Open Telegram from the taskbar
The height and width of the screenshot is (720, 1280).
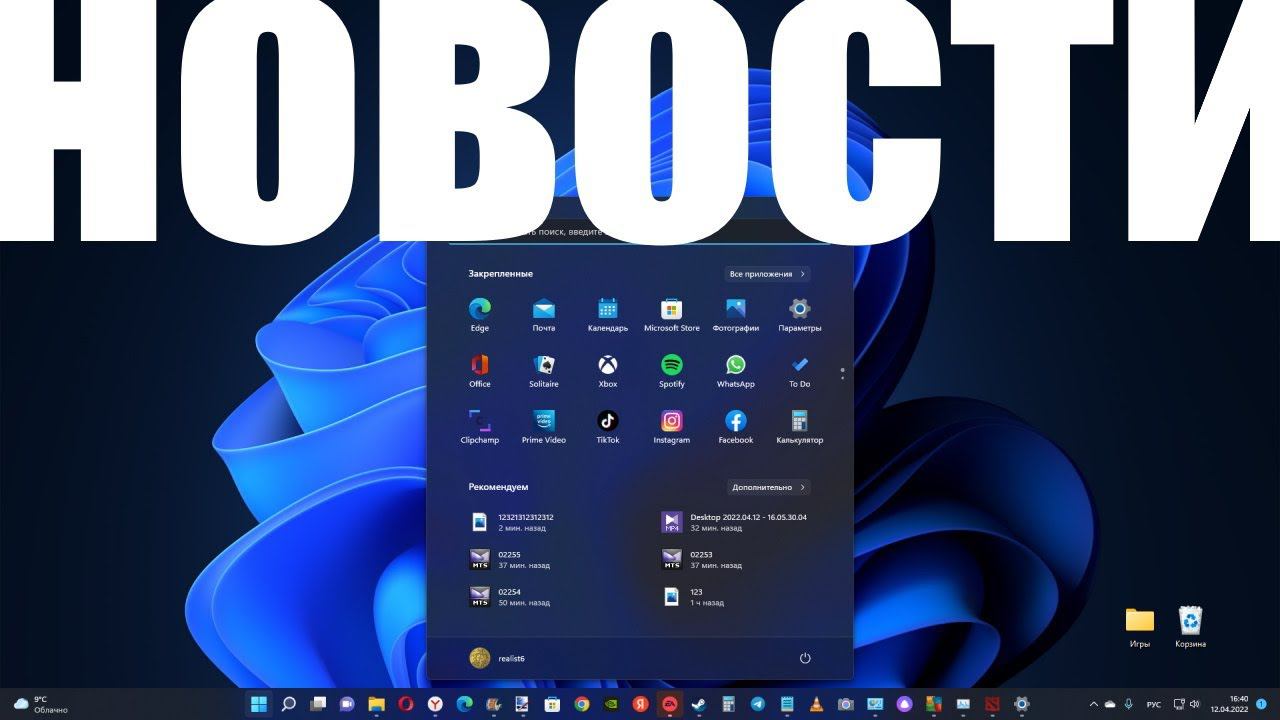(757, 704)
